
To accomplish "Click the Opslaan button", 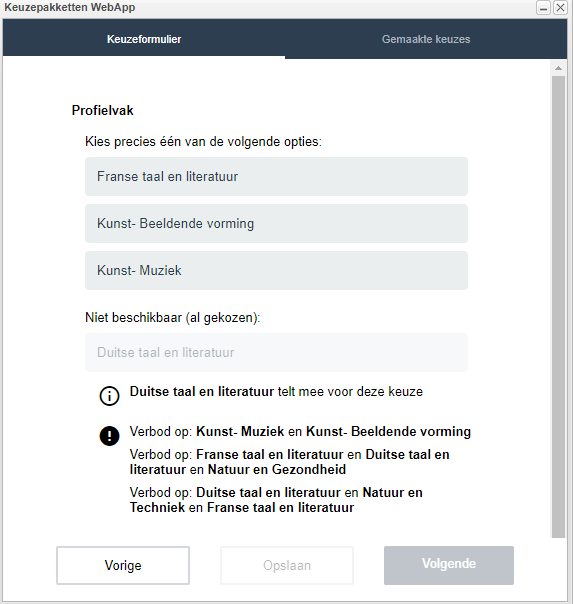I will 287,565.
